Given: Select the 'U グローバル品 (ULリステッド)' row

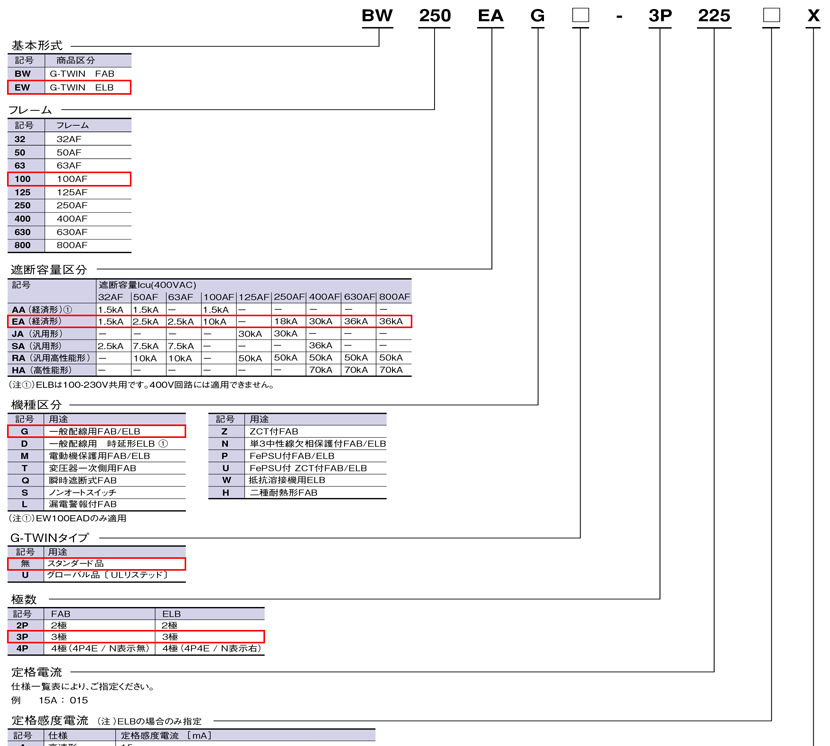Looking at the screenshot, I should (x=97, y=575).
